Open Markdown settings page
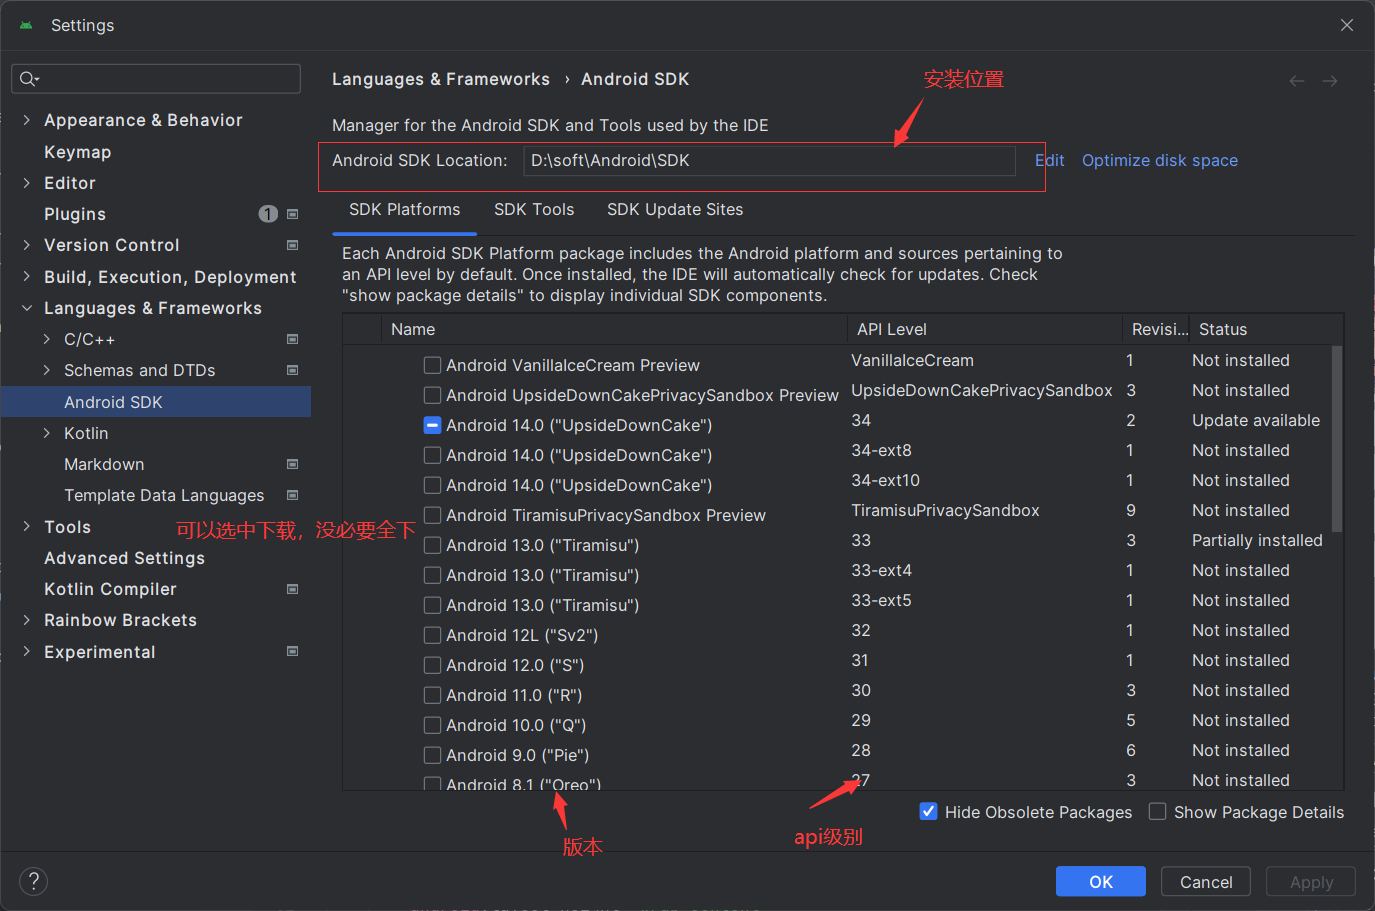Viewport: 1375px width, 911px height. (104, 464)
